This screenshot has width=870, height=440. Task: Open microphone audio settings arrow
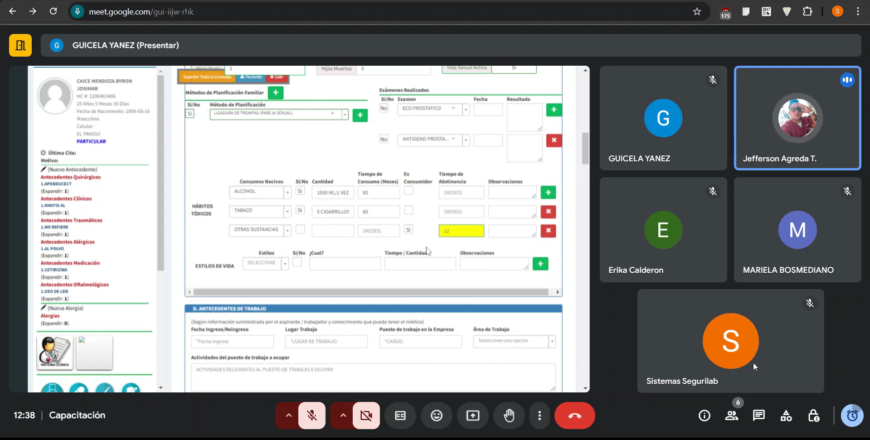tap(288, 415)
